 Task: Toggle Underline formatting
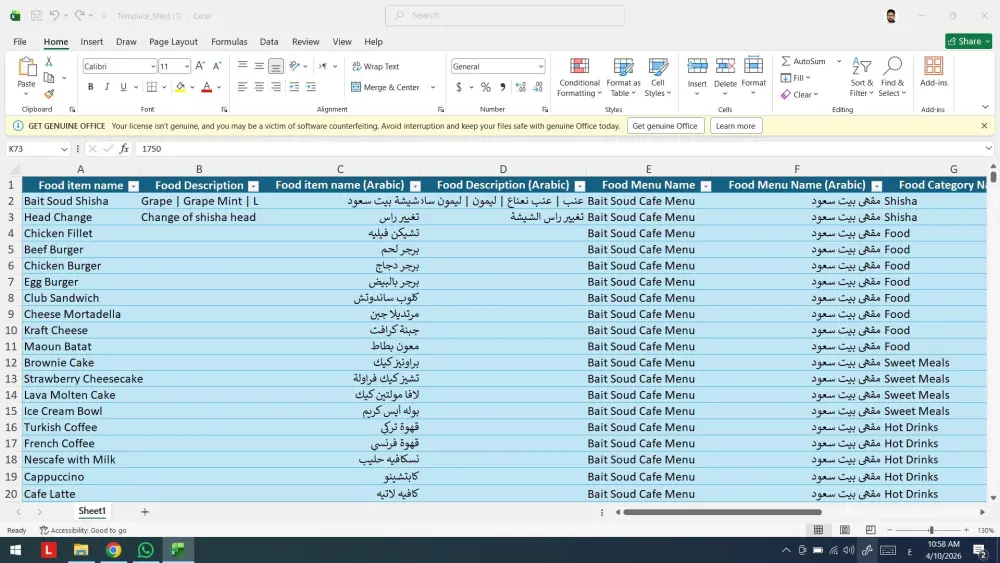coord(123,87)
